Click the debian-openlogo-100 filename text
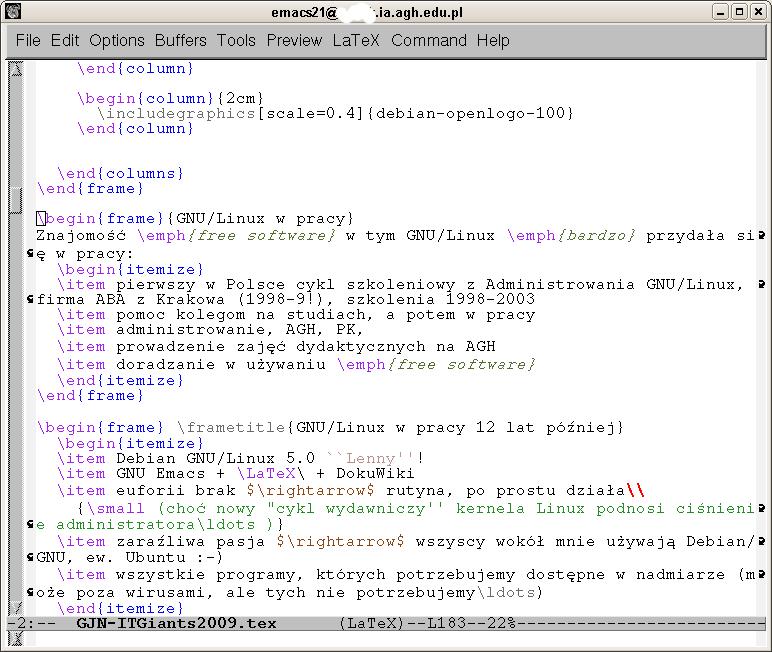The image size is (772, 652). coord(470,114)
